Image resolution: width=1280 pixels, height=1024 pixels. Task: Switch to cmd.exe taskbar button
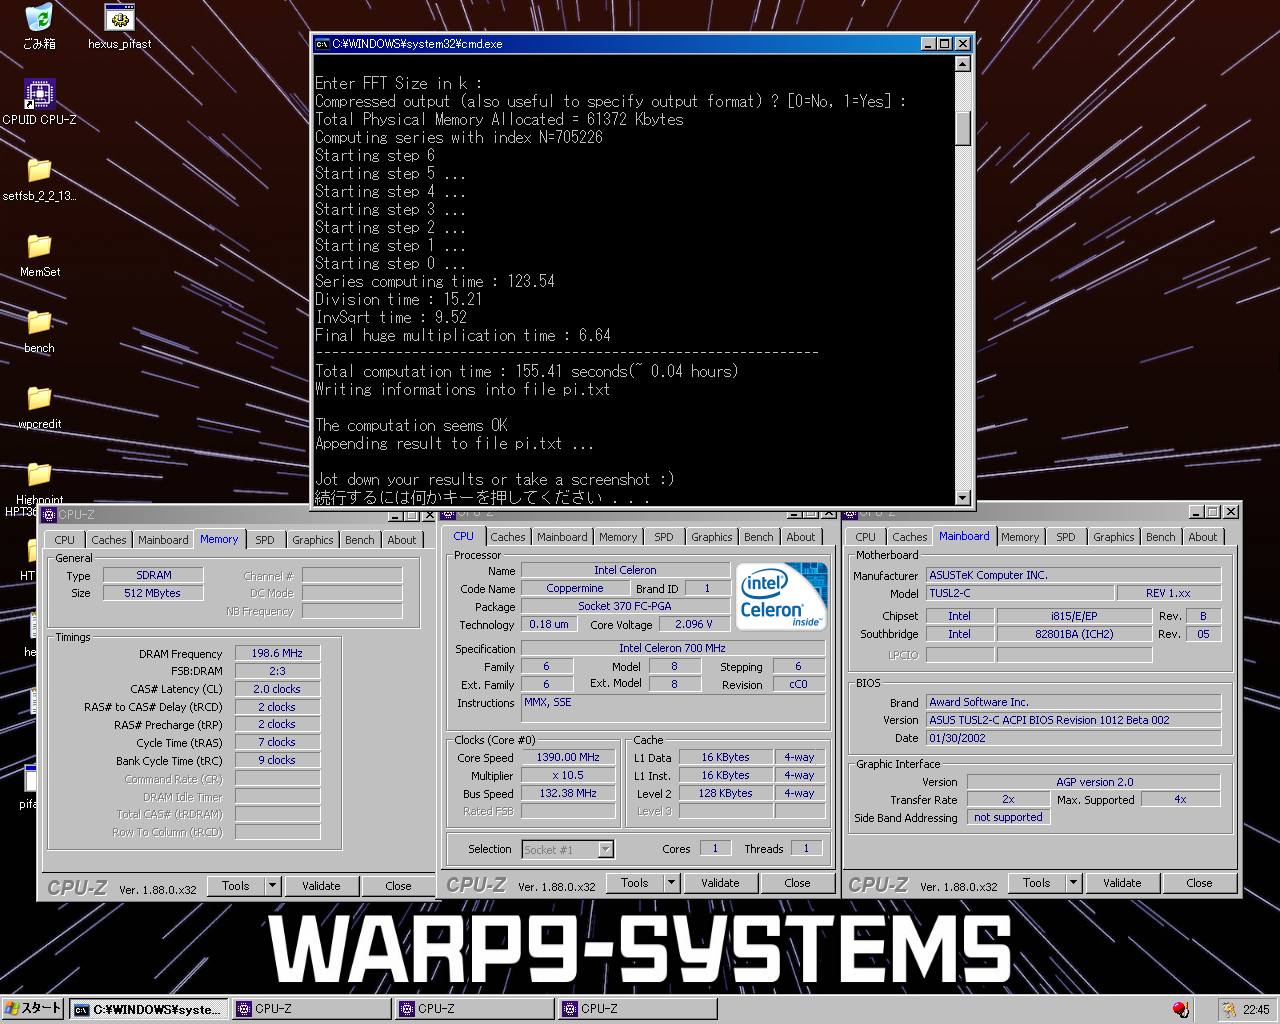point(149,1009)
